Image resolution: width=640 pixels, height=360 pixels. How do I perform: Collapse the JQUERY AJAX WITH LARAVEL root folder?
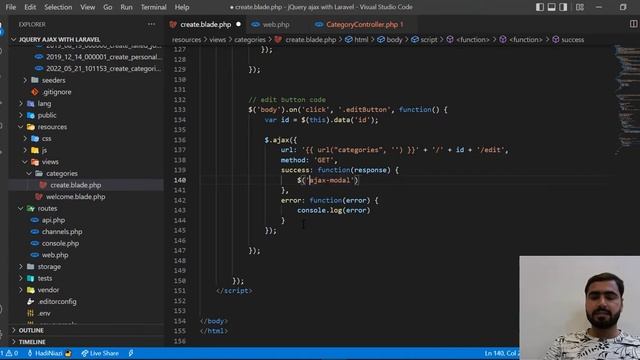click(59, 40)
